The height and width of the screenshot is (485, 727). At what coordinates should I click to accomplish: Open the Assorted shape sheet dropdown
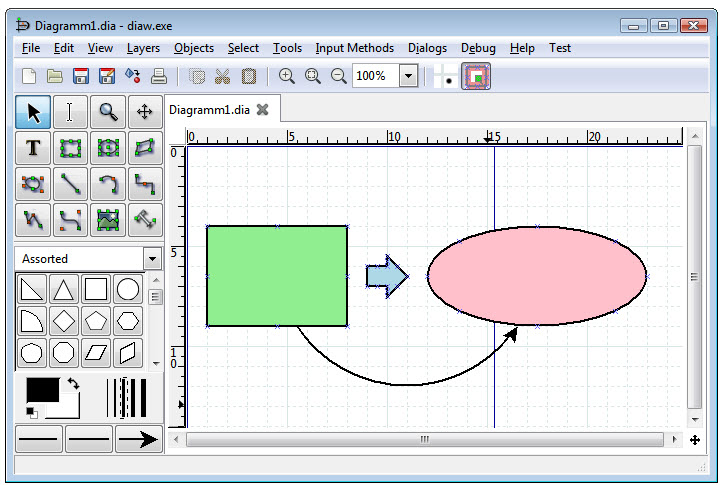point(152,259)
